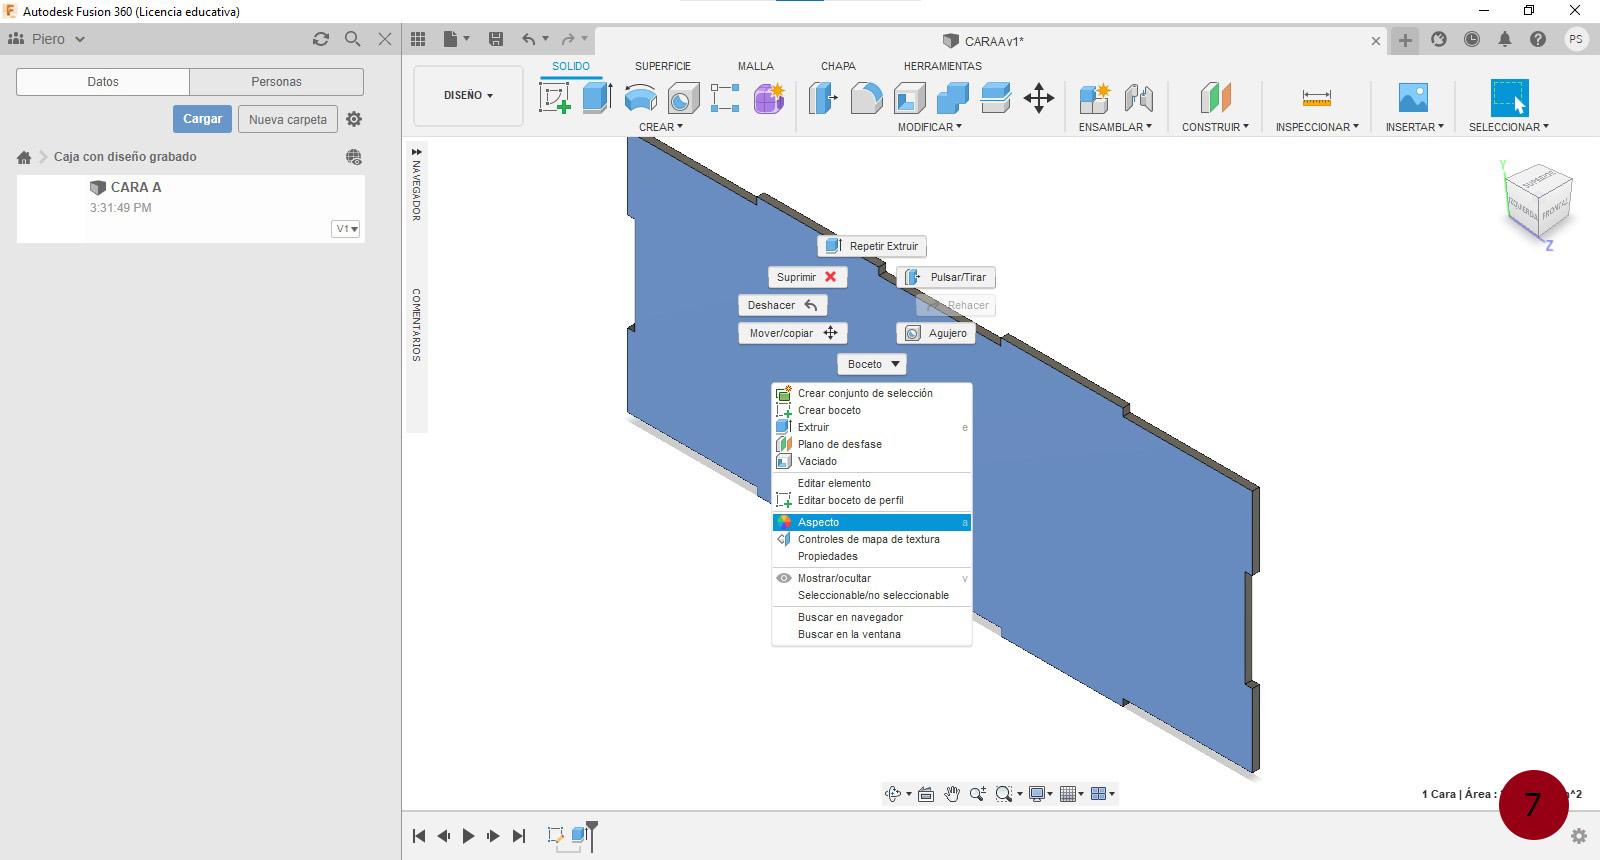Choose Seleccionable/no seleccionable menu entry

tap(872, 595)
